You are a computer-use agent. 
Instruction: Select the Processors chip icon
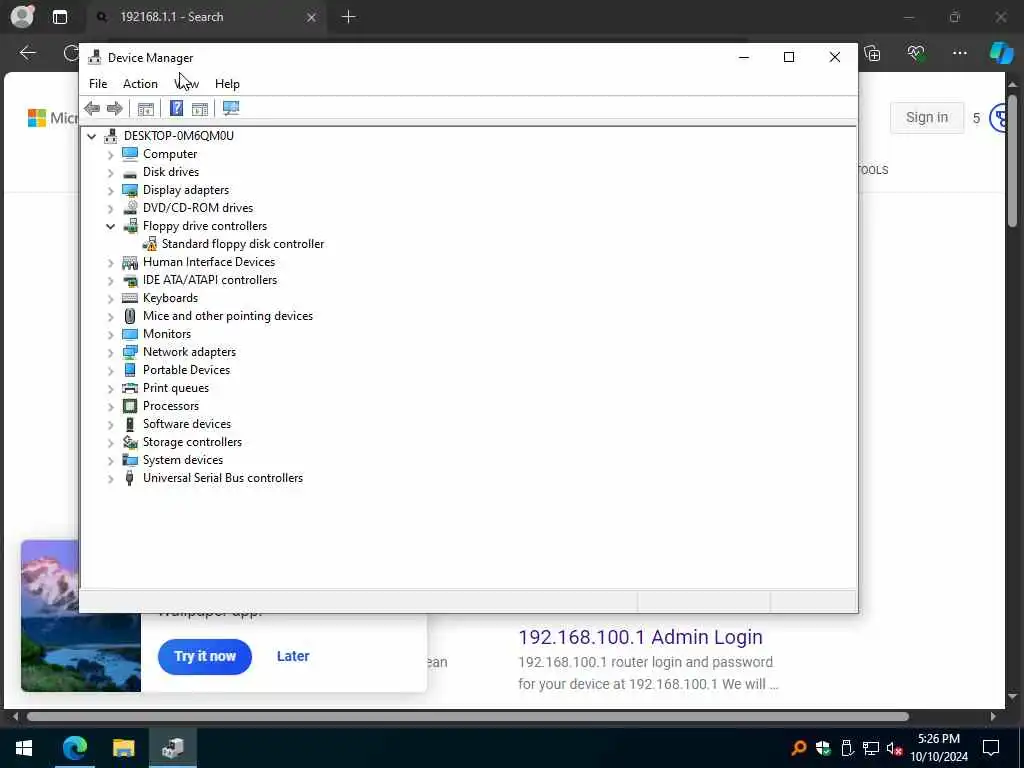pyautogui.click(x=130, y=406)
